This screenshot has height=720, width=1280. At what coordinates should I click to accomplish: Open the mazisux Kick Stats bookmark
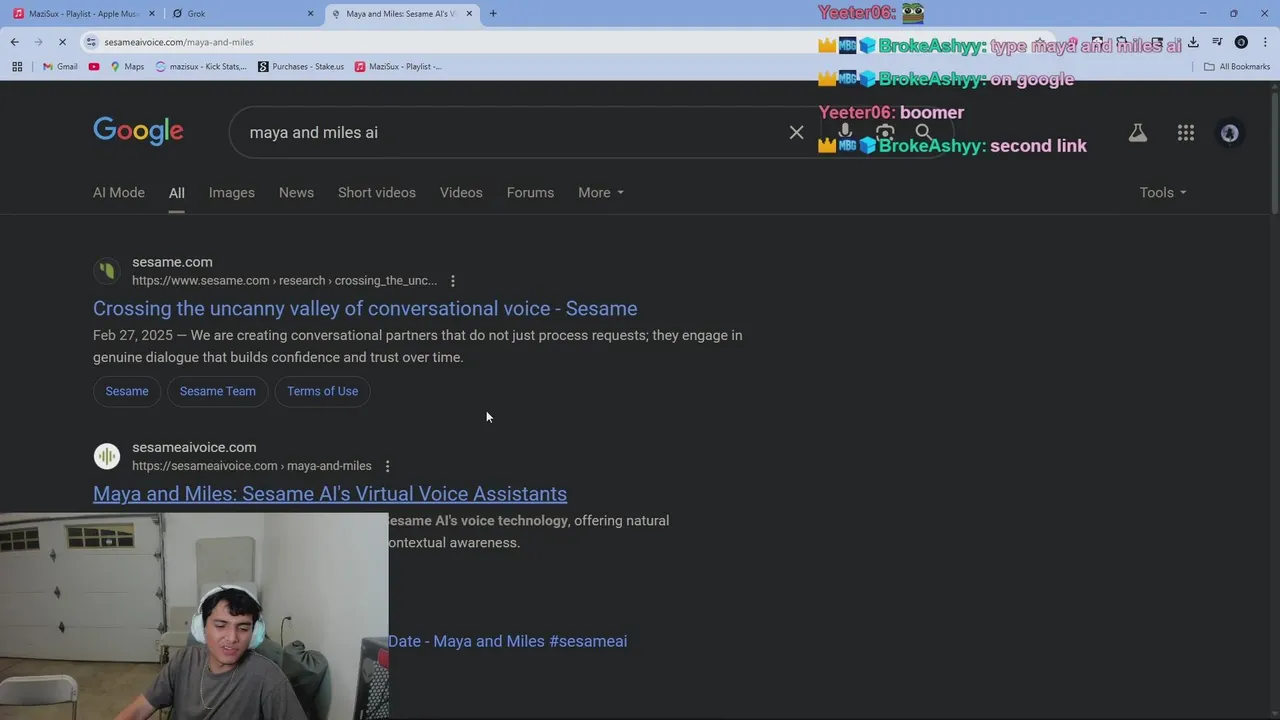click(x=201, y=66)
